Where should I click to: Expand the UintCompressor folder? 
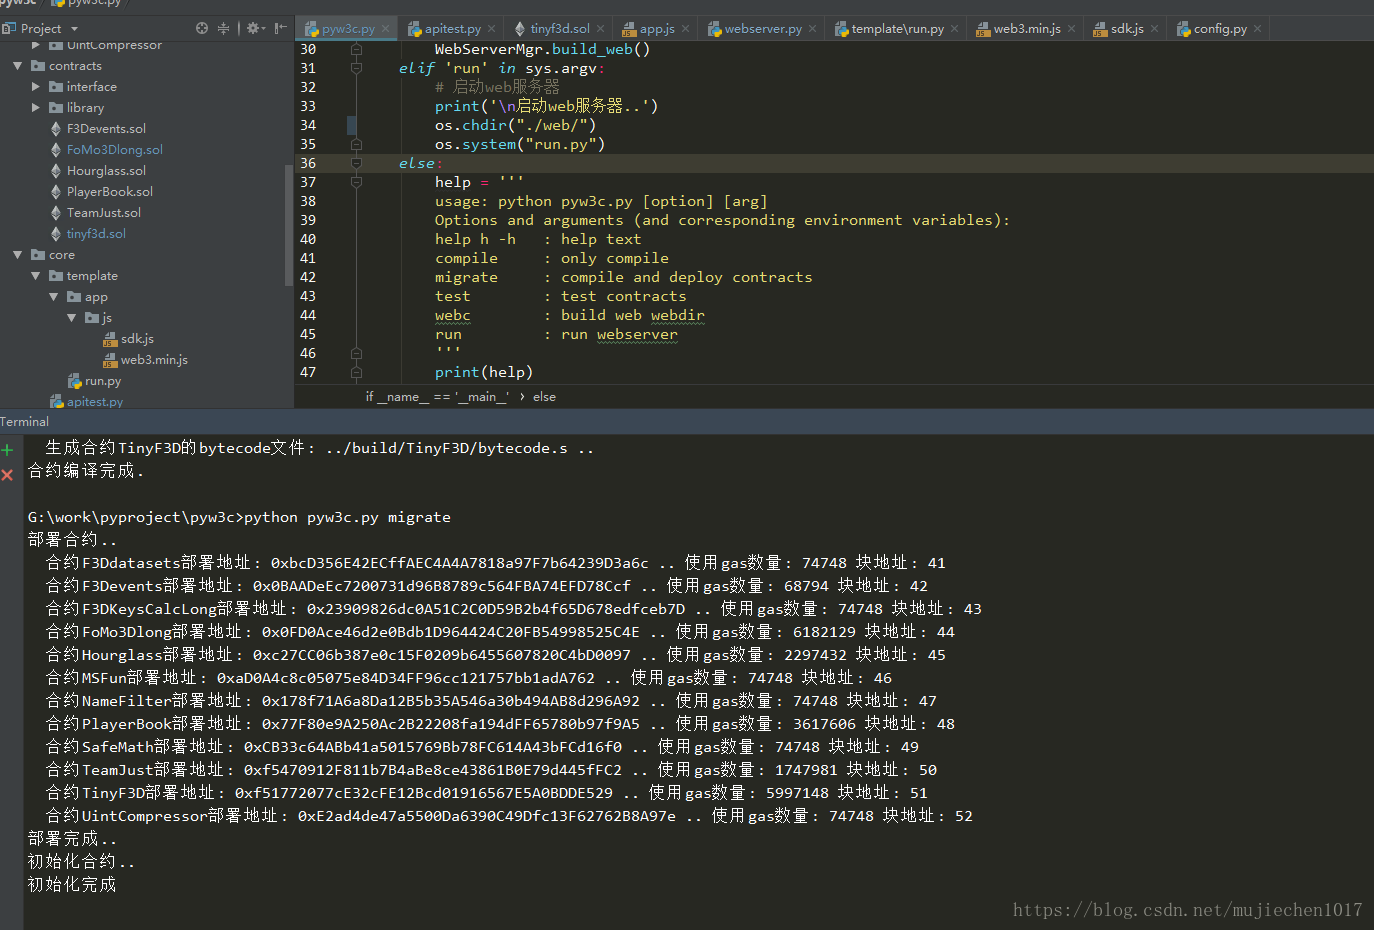[x=36, y=45]
